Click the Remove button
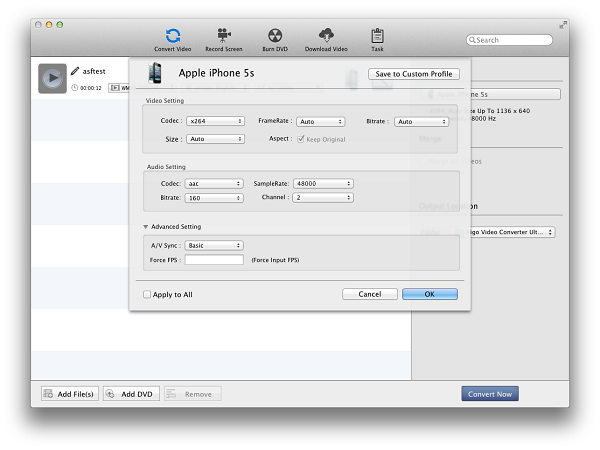The height and width of the screenshot is (450, 600). point(193,394)
